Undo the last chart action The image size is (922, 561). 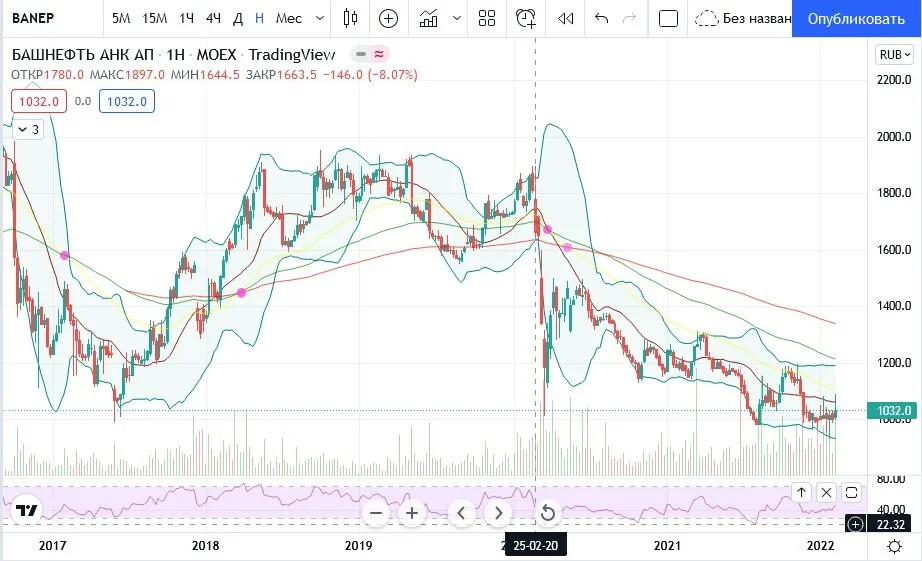click(601, 18)
